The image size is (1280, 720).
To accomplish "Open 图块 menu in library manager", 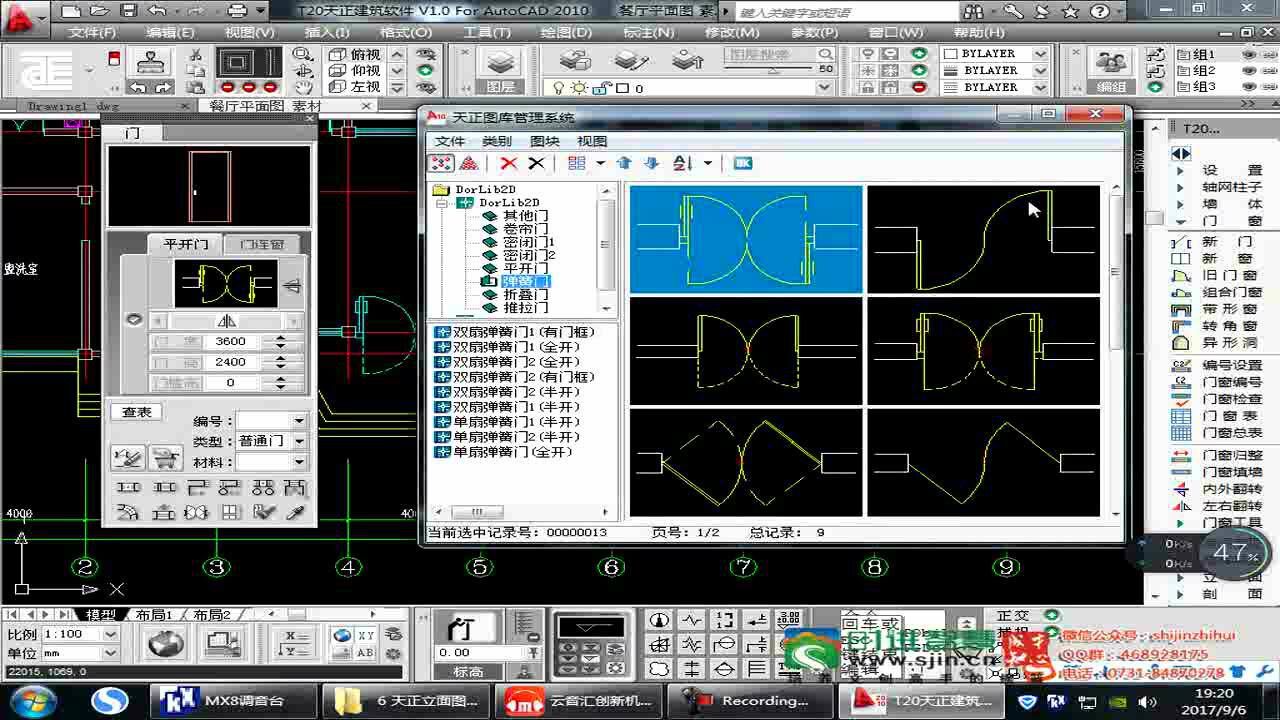I will [x=544, y=141].
